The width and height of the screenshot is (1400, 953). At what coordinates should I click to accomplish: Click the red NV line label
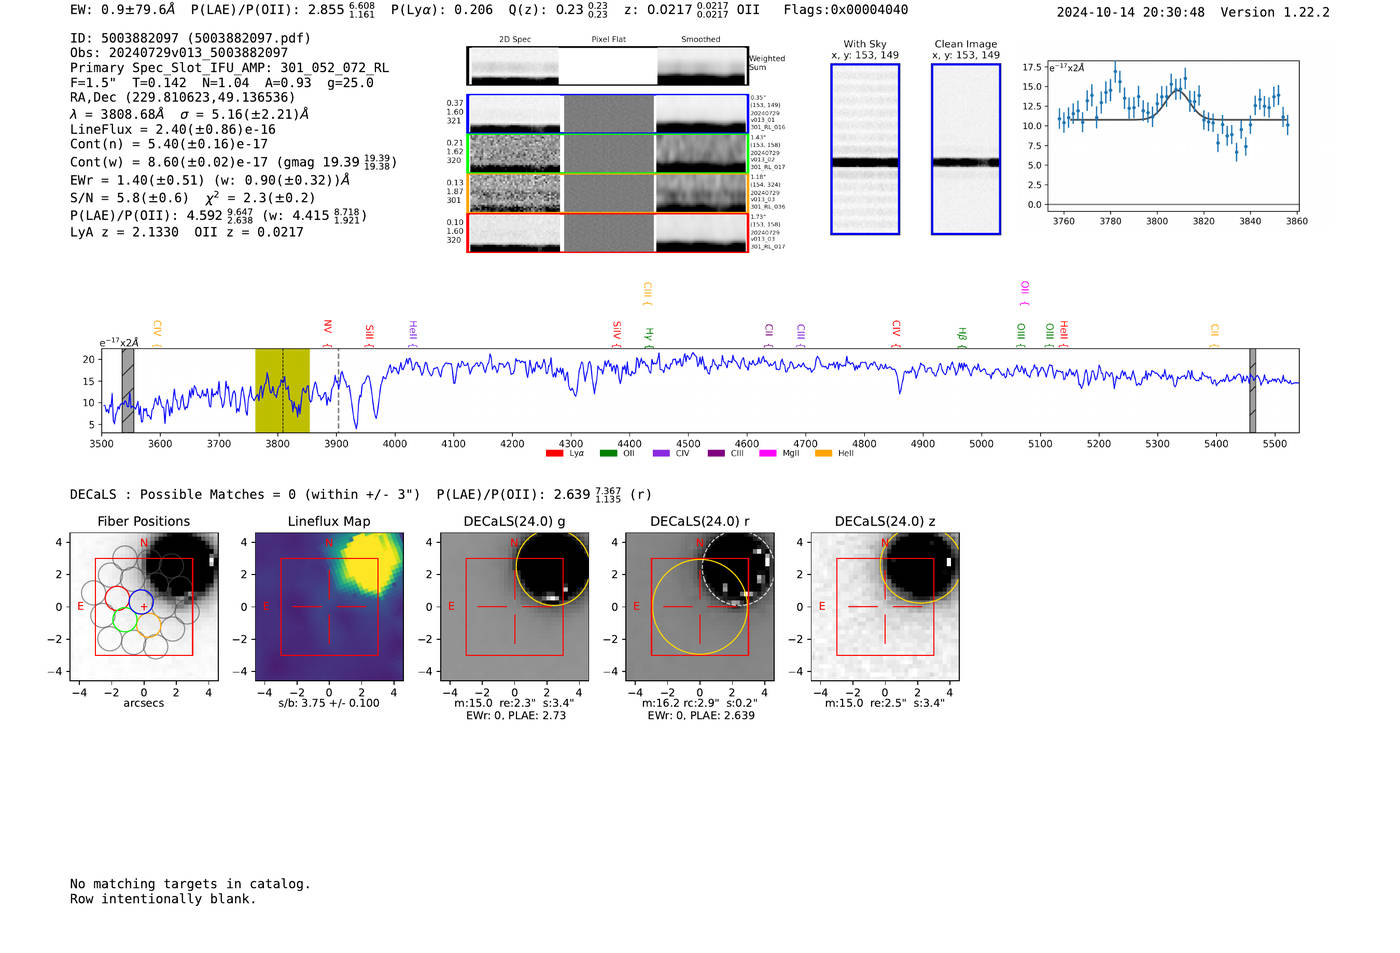(x=327, y=333)
